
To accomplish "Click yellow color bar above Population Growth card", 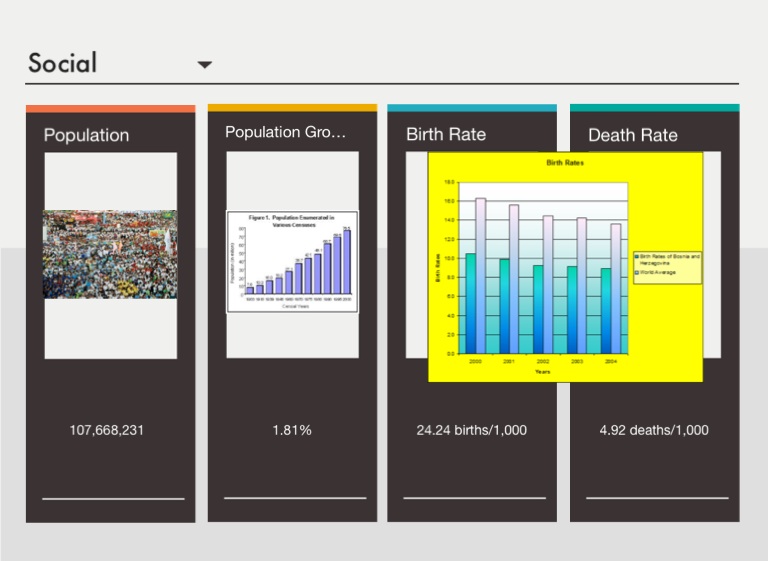I will [x=292, y=107].
